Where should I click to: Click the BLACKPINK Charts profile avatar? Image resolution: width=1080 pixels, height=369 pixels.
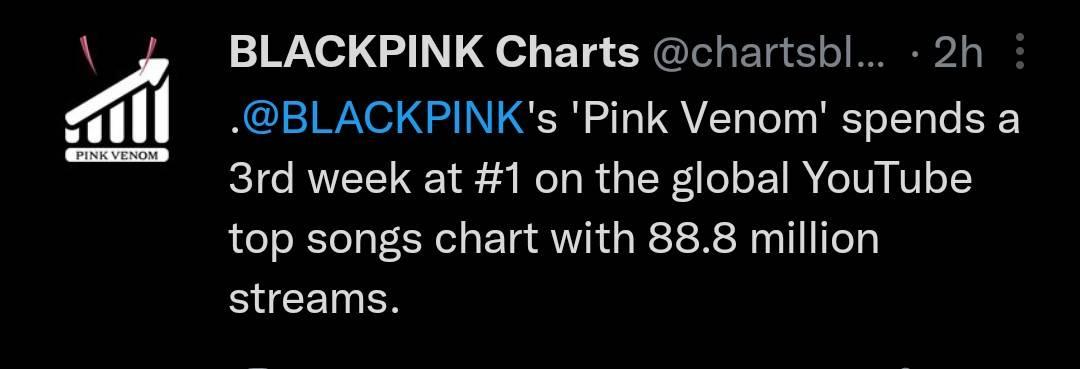117,100
